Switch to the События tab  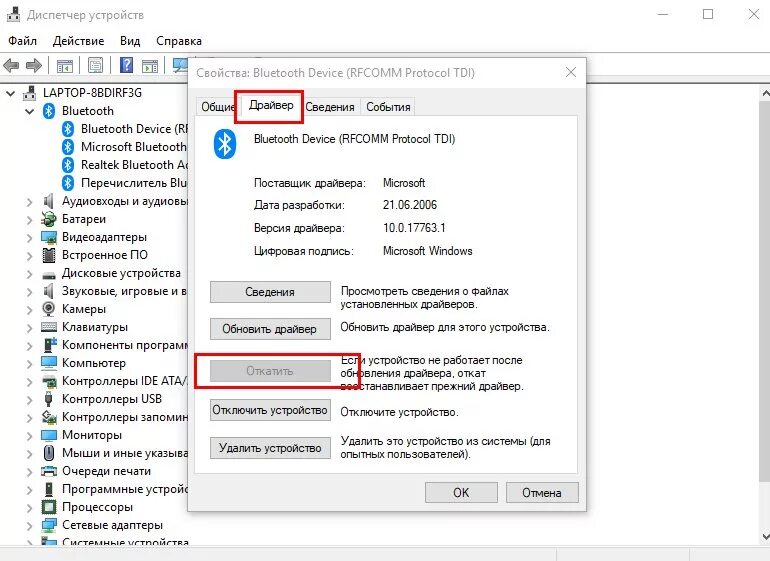(x=388, y=107)
